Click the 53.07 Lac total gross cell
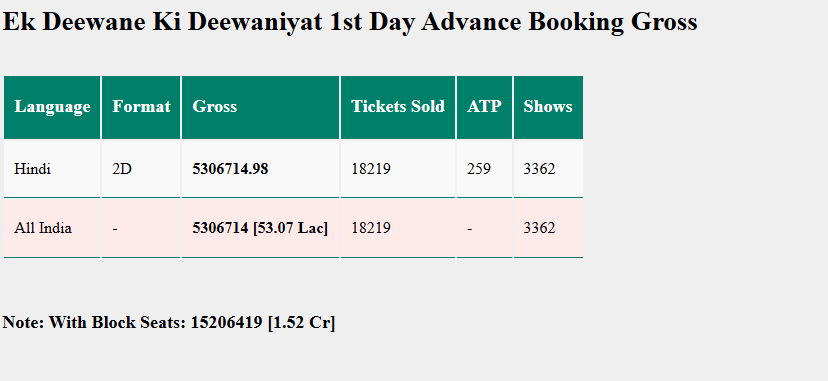 [260, 228]
